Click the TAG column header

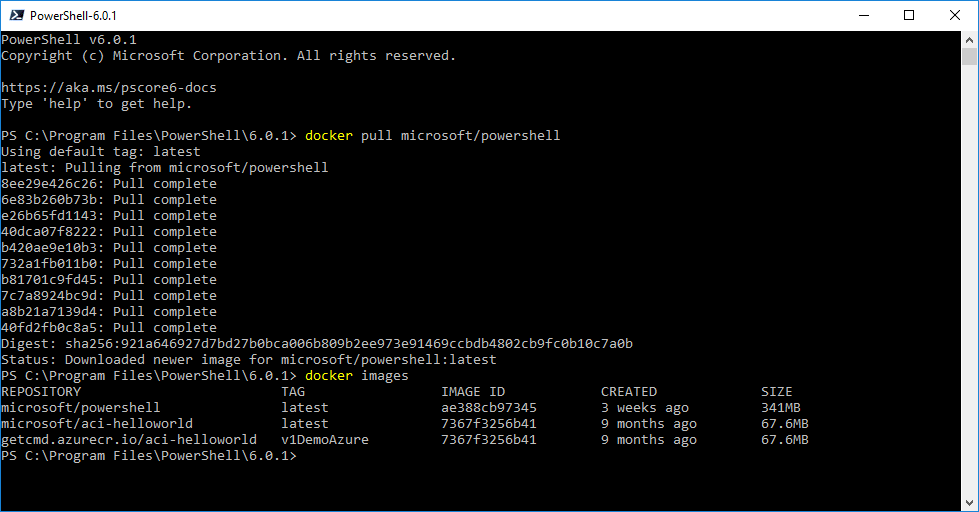(293, 391)
